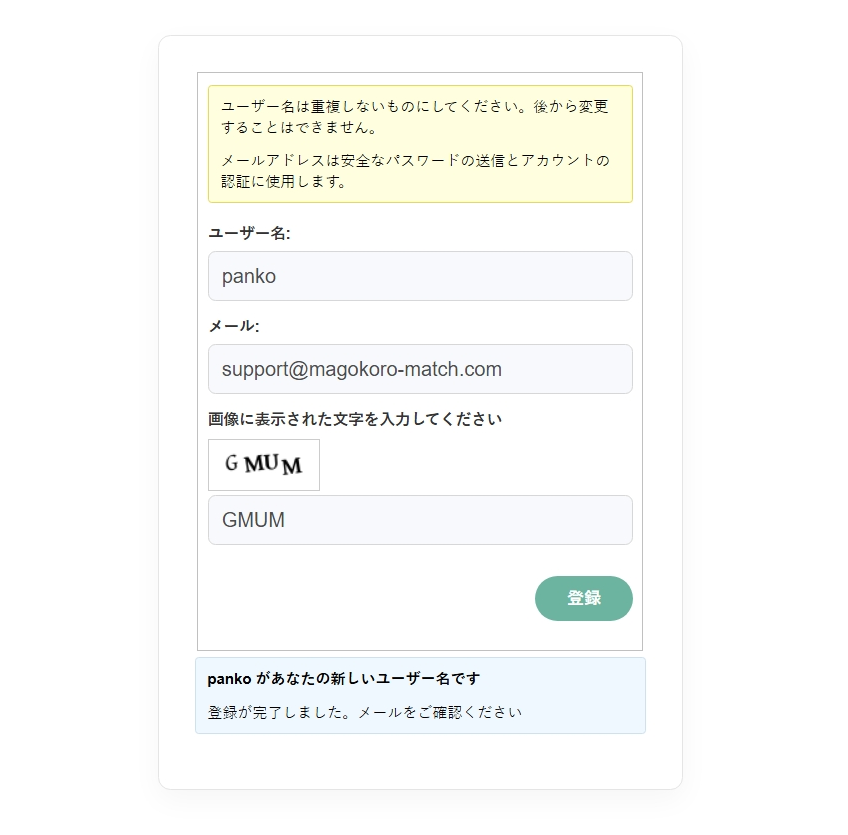848x835 pixels.
Task: Click the ユーザー名: label
Action: (x=249, y=233)
